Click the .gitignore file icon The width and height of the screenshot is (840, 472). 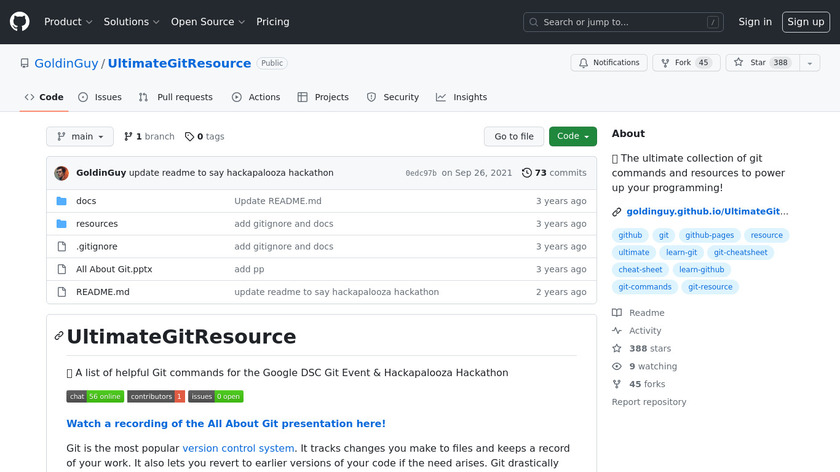61,247
